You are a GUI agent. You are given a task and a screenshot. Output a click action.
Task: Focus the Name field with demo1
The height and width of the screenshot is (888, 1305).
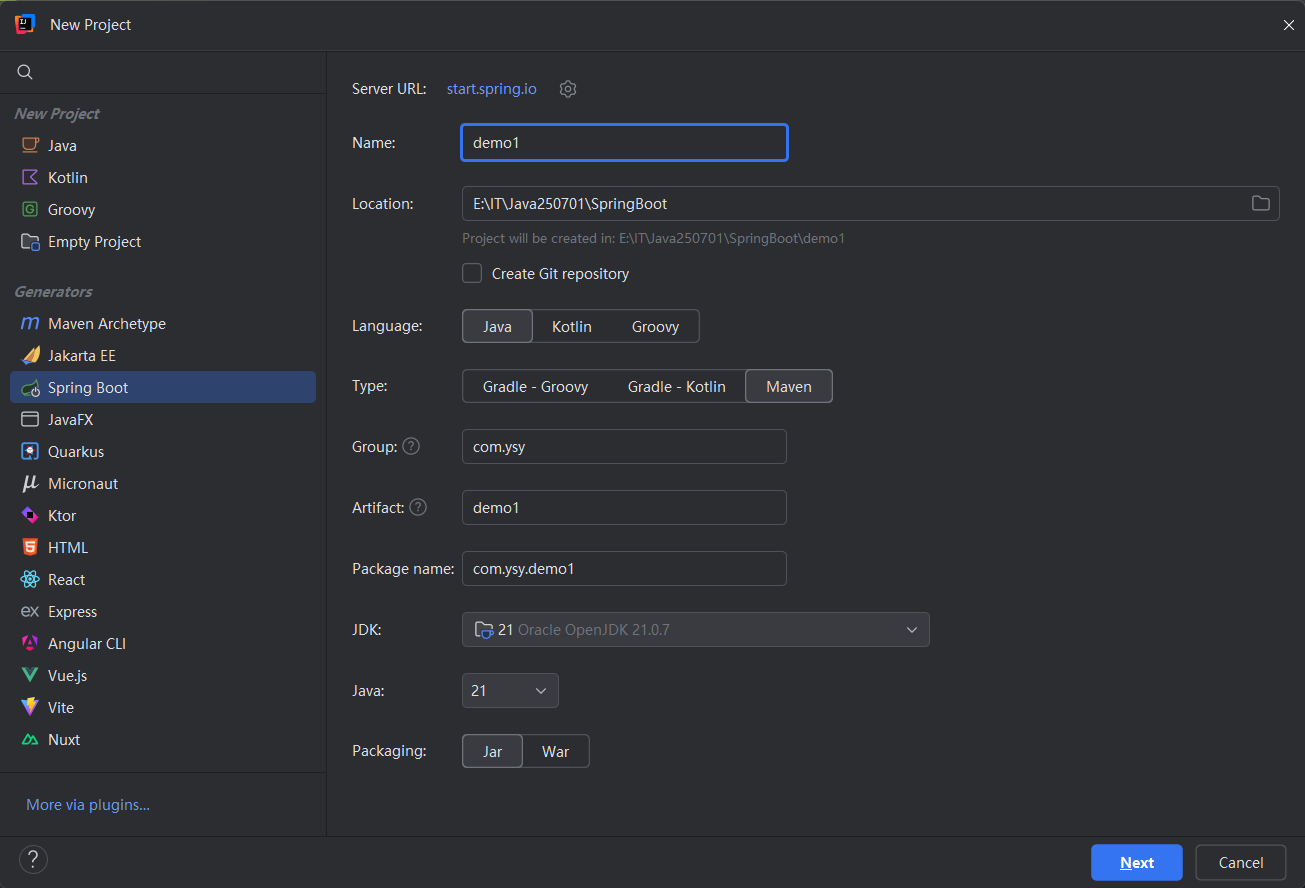pos(625,142)
